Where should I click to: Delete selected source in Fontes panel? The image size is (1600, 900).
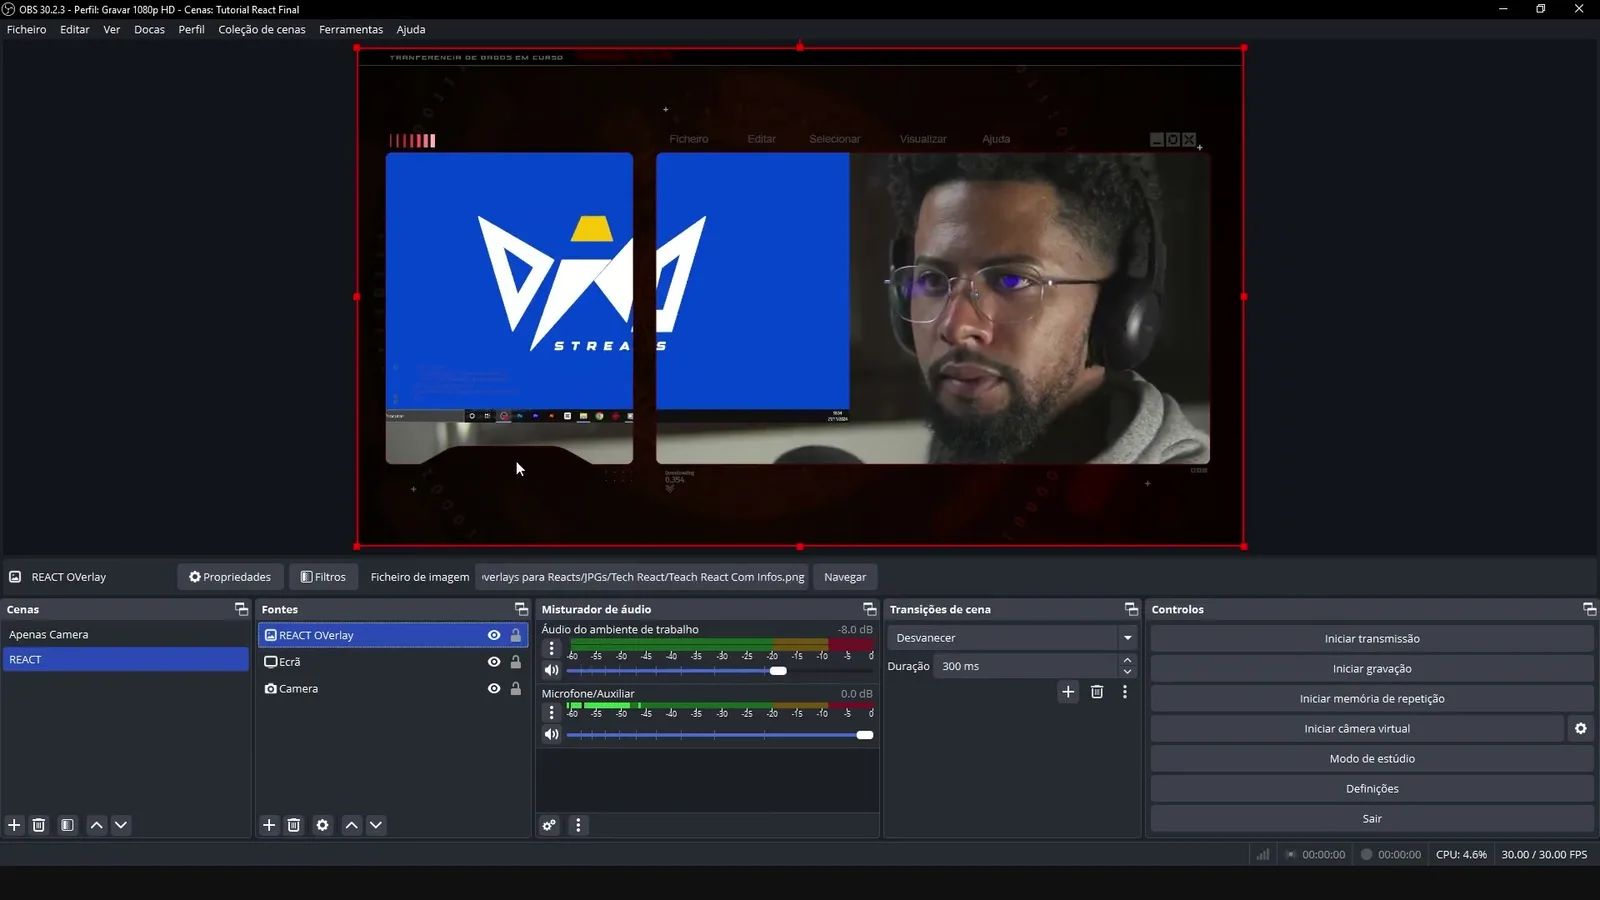(294, 825)
